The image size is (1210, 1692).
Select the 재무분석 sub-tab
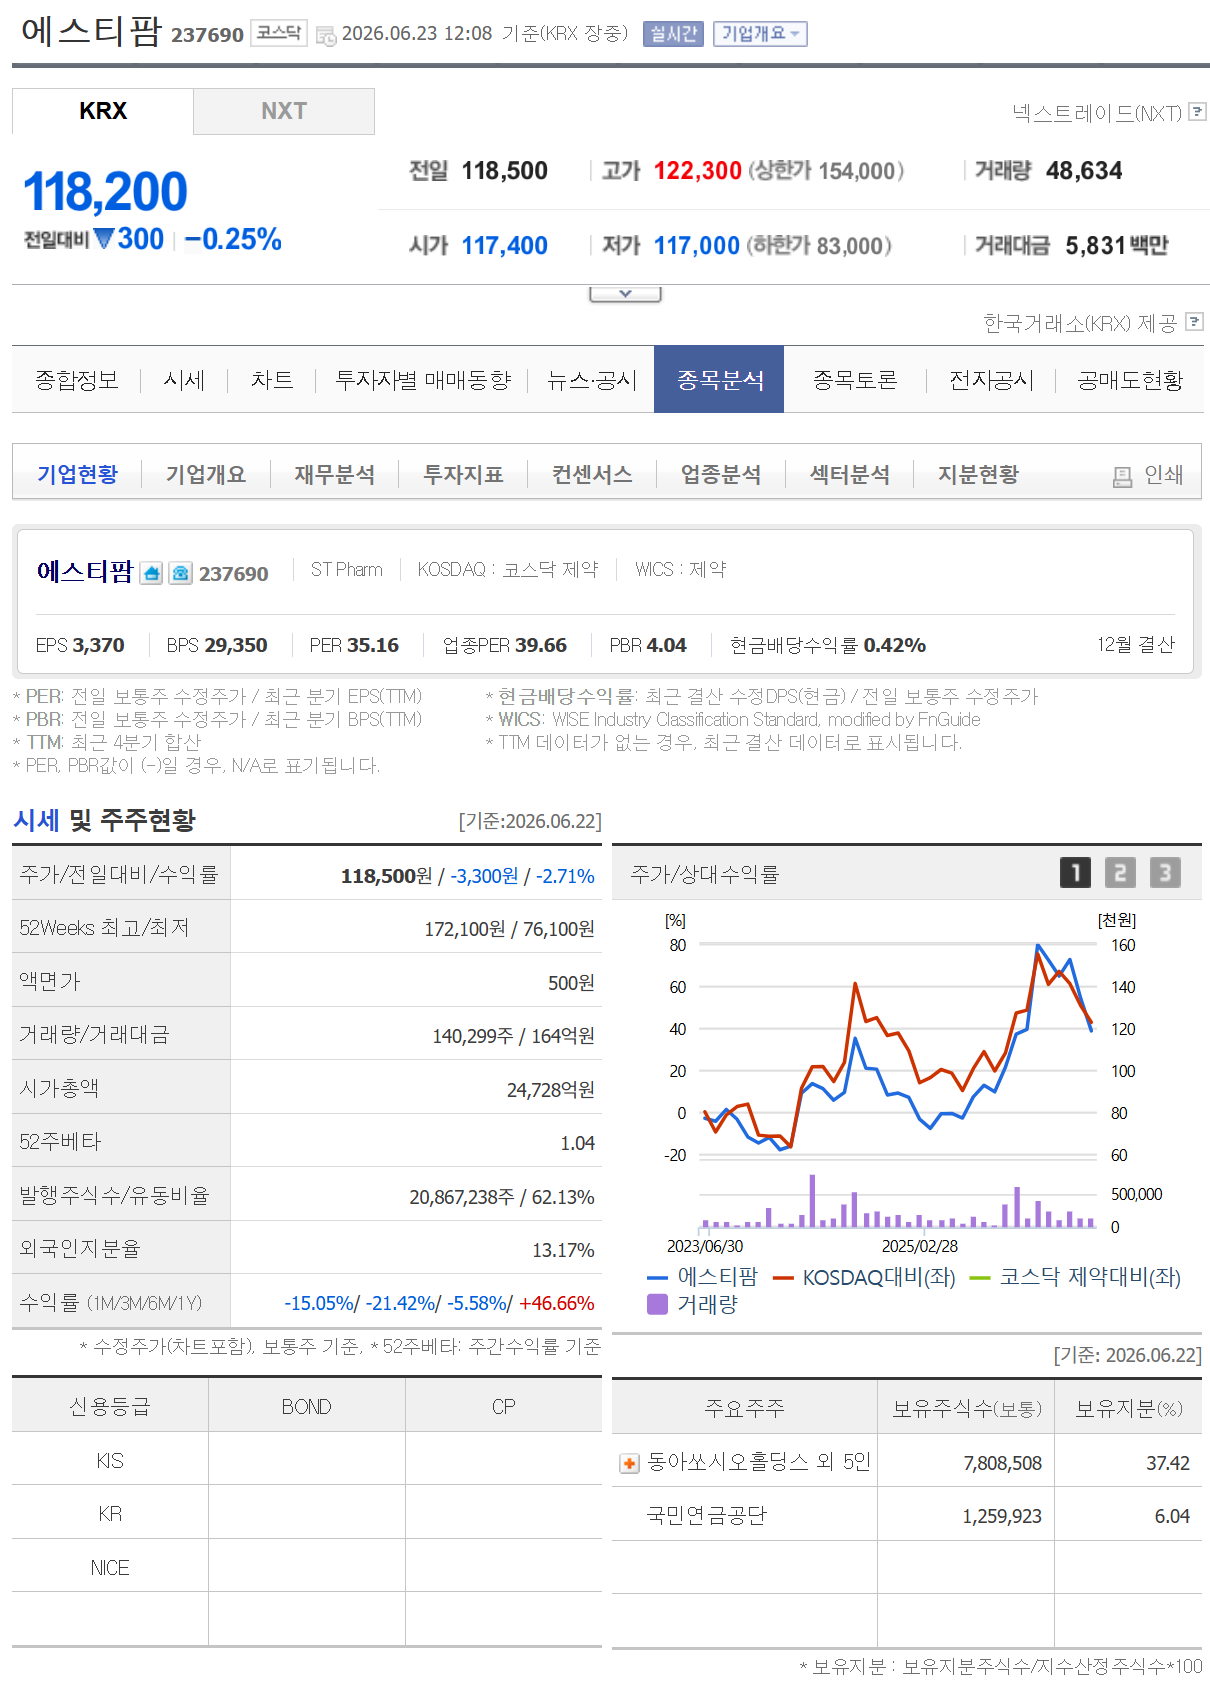pos(335,474)
